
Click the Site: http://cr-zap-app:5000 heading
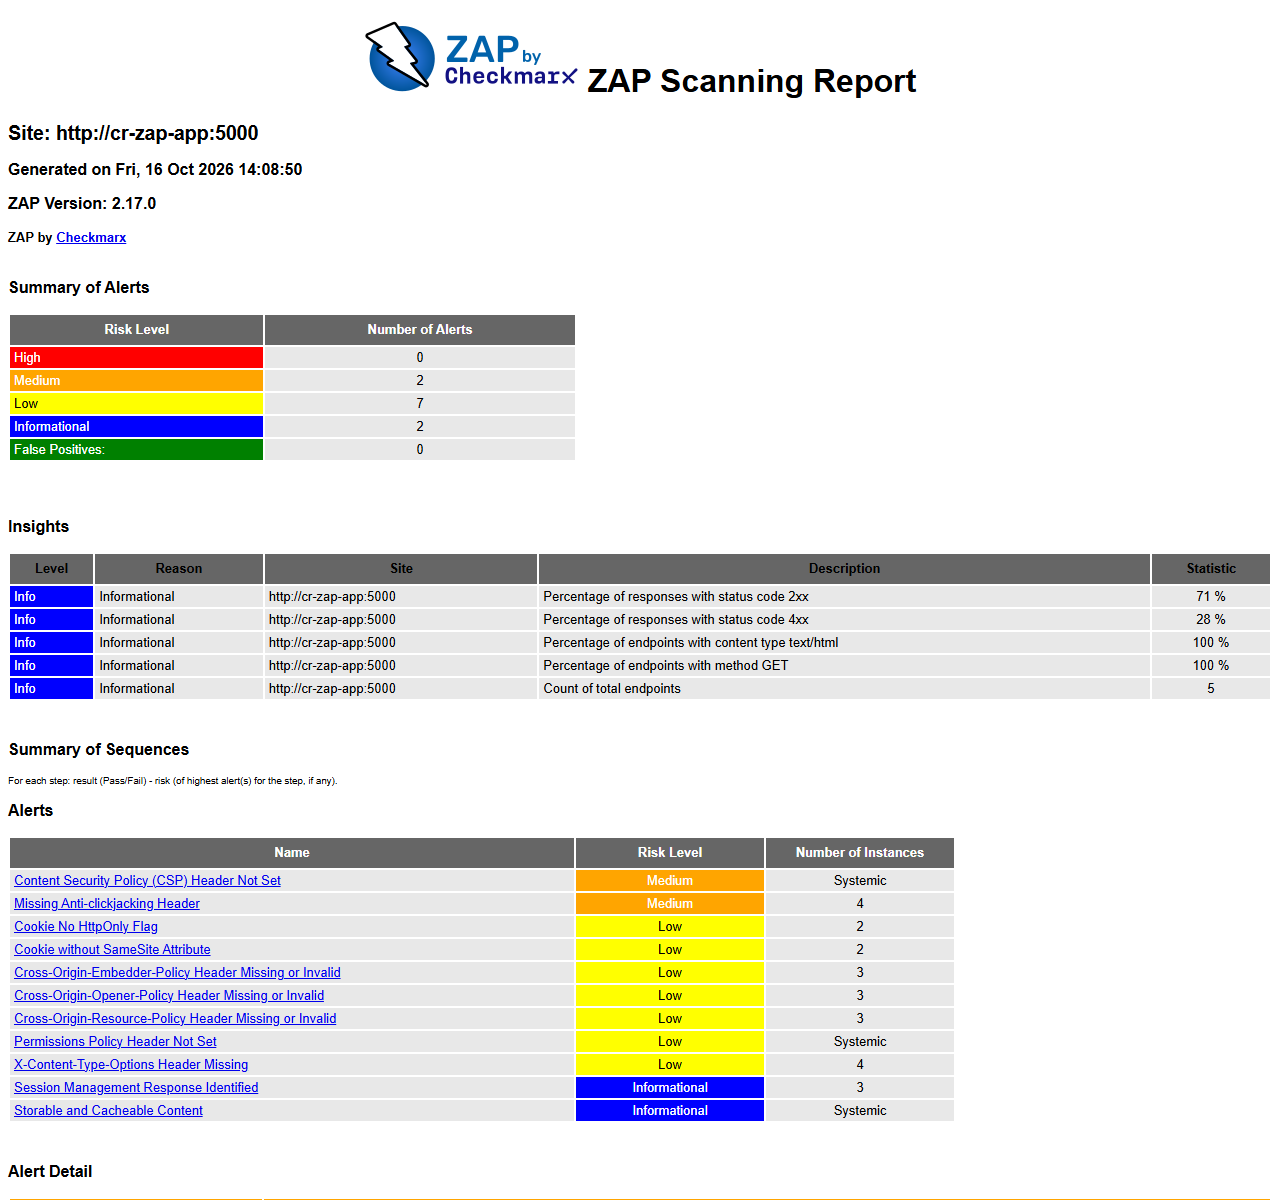coord(133,133)
